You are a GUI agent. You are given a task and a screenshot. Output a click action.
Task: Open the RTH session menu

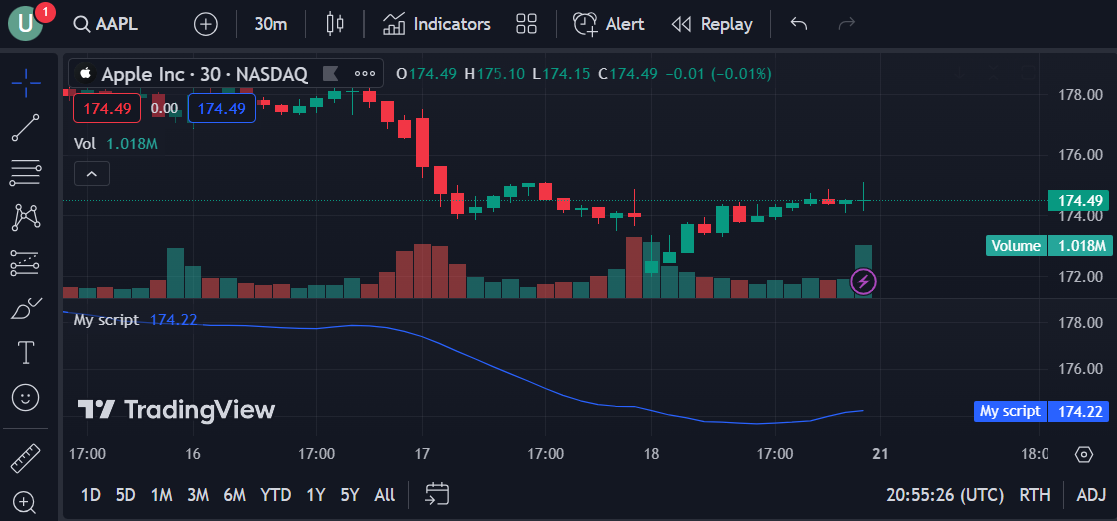(x=1034, y=495)
